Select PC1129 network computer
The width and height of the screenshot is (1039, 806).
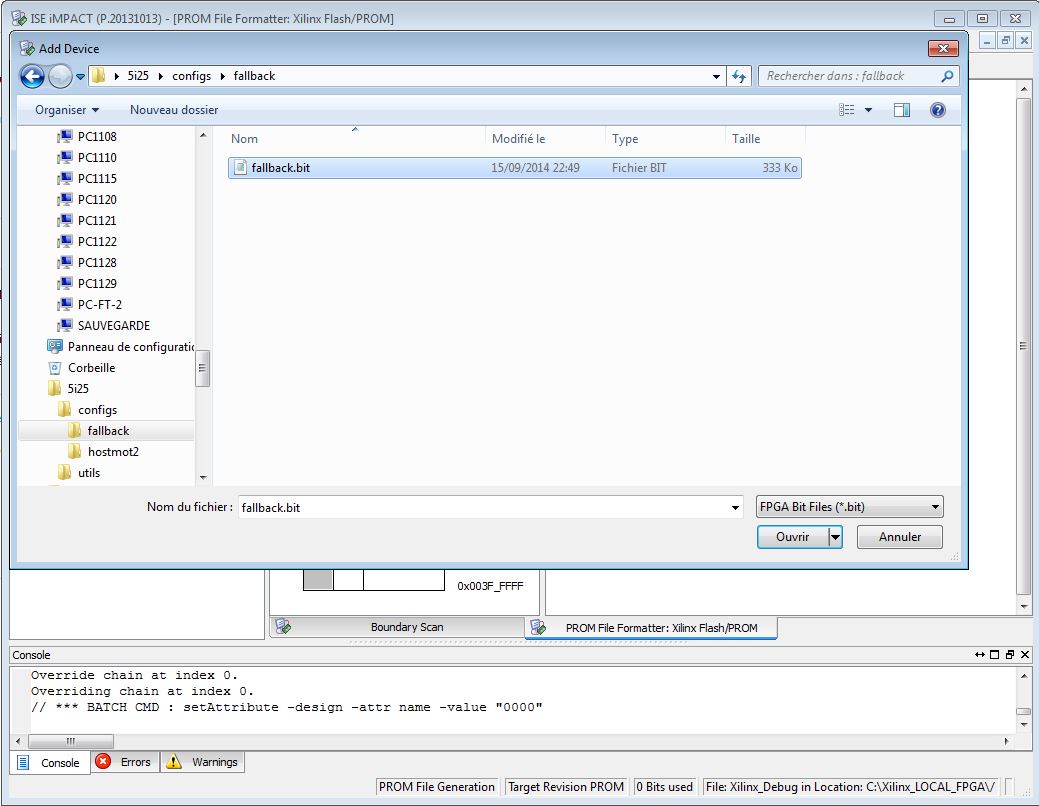96,284
